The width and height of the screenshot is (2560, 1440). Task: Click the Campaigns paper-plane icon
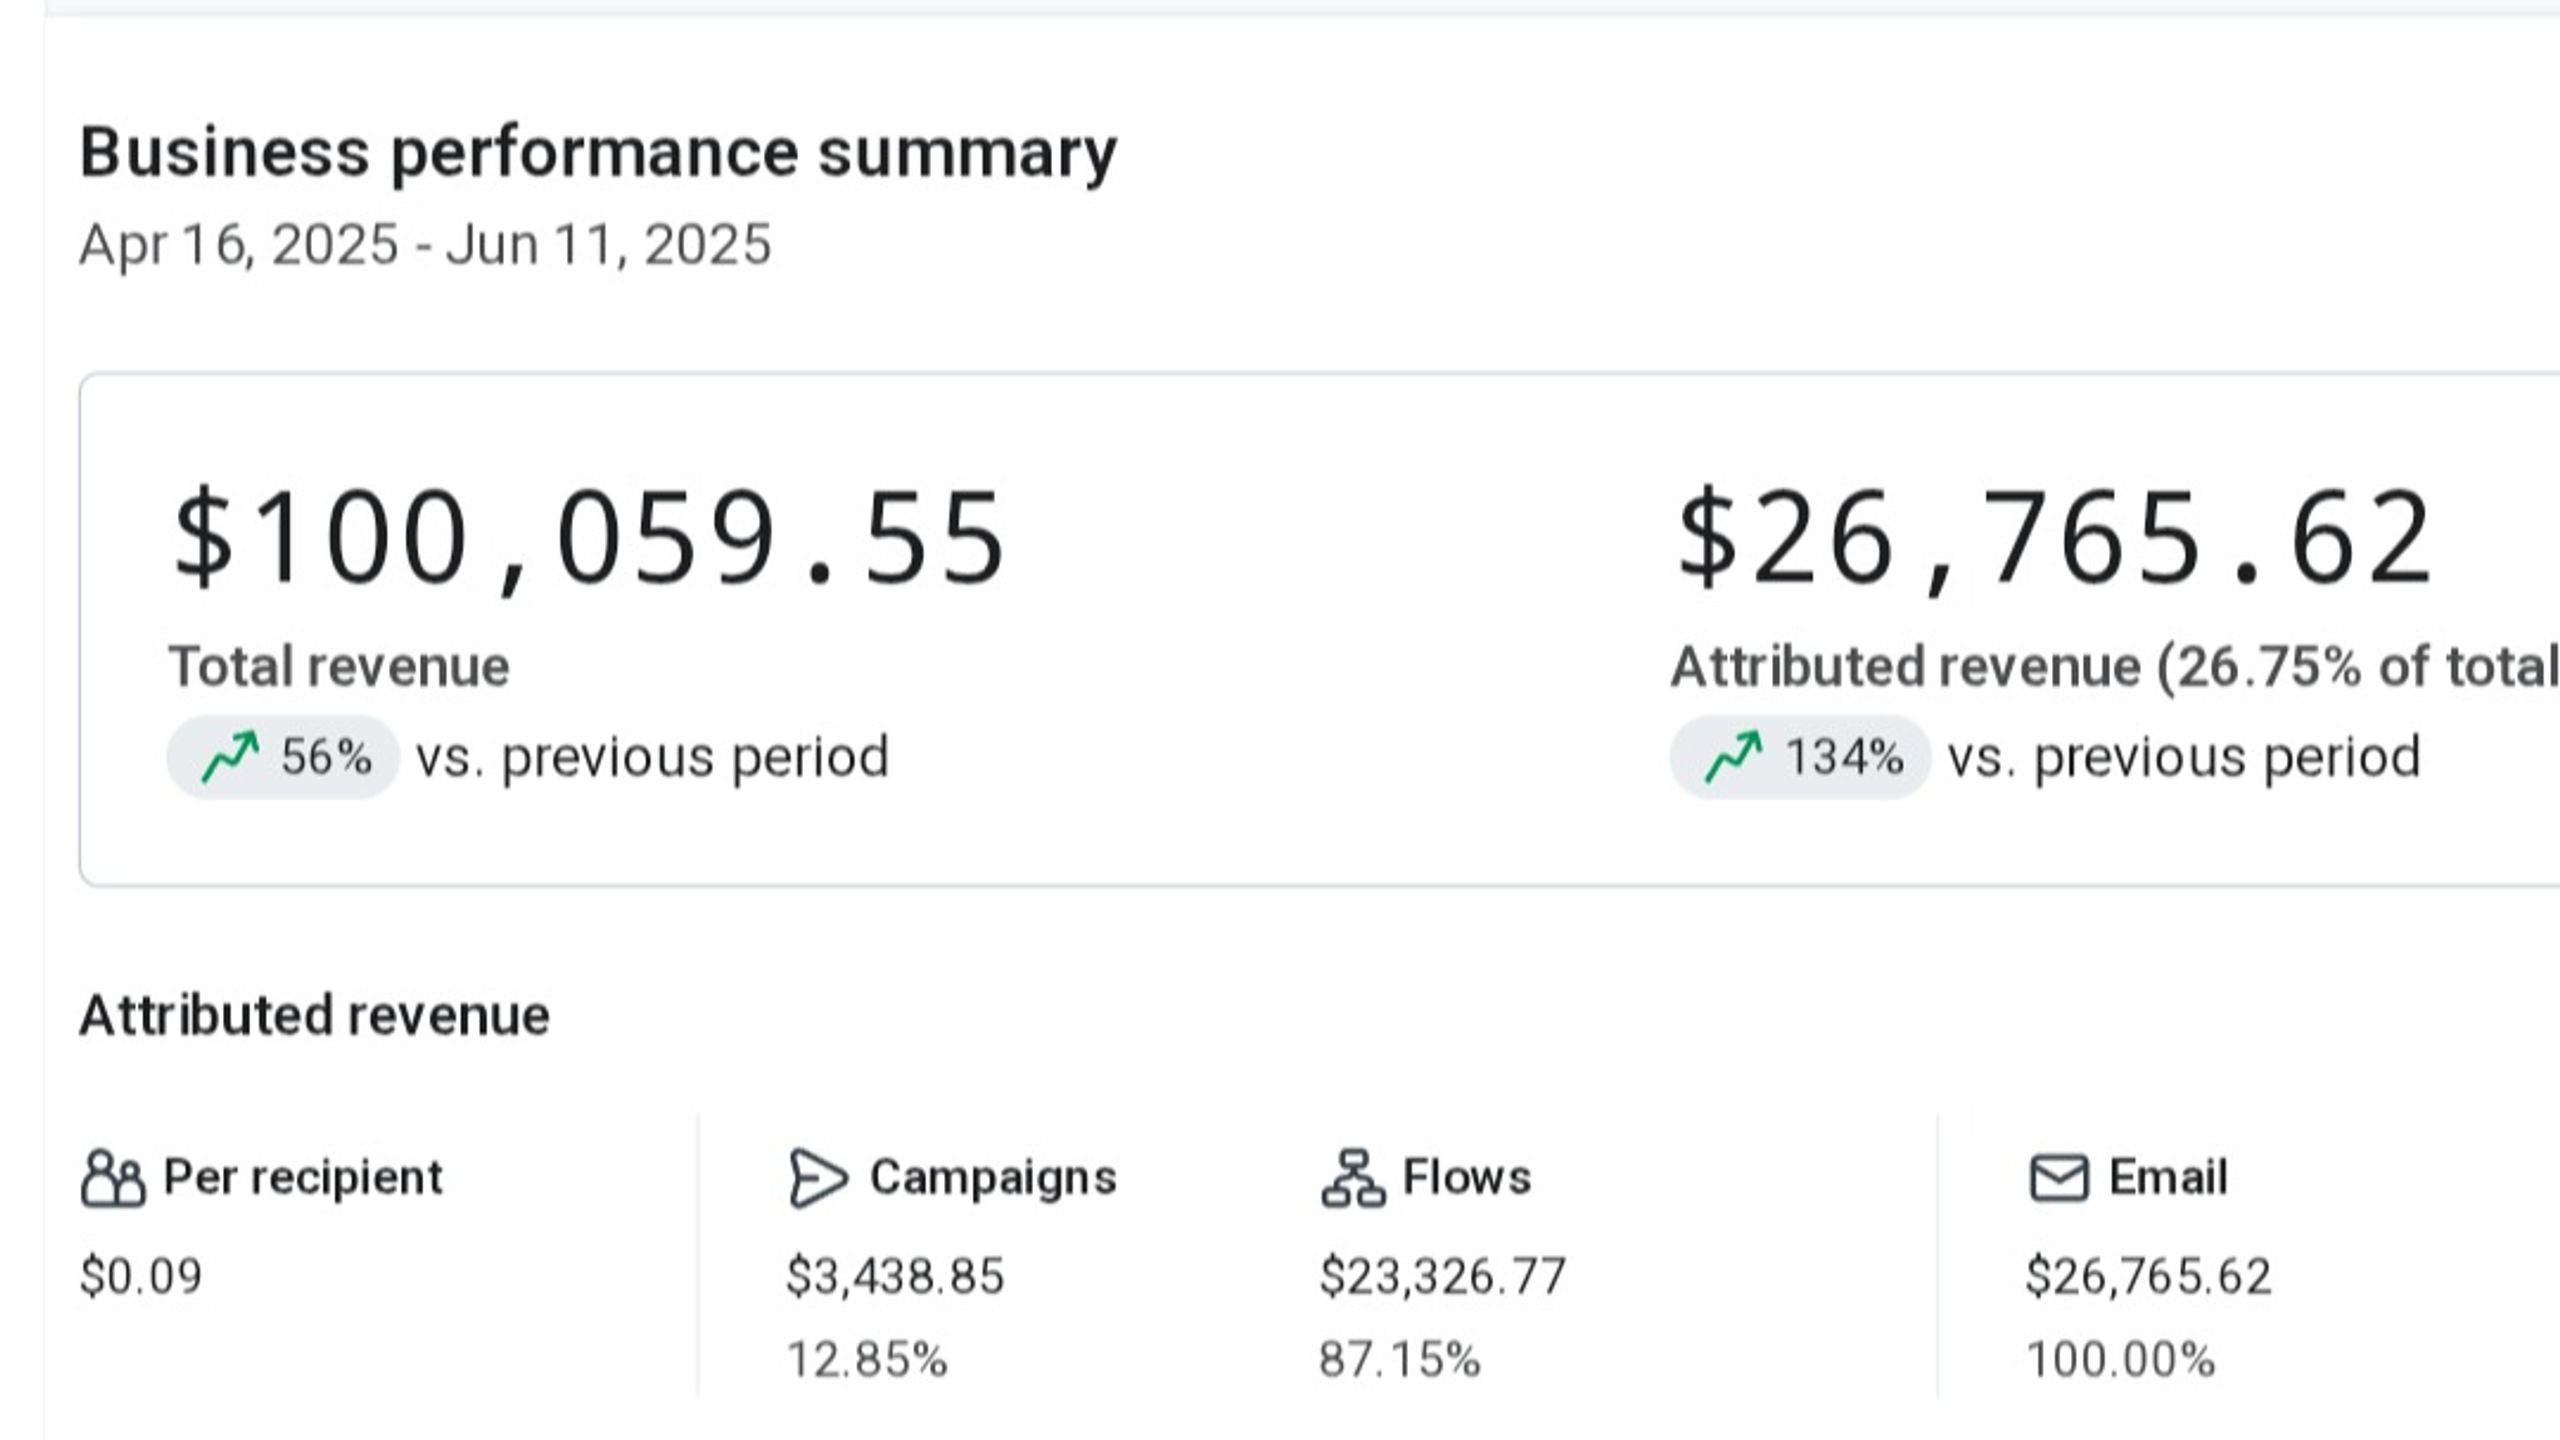click(x=818, y=1178)
